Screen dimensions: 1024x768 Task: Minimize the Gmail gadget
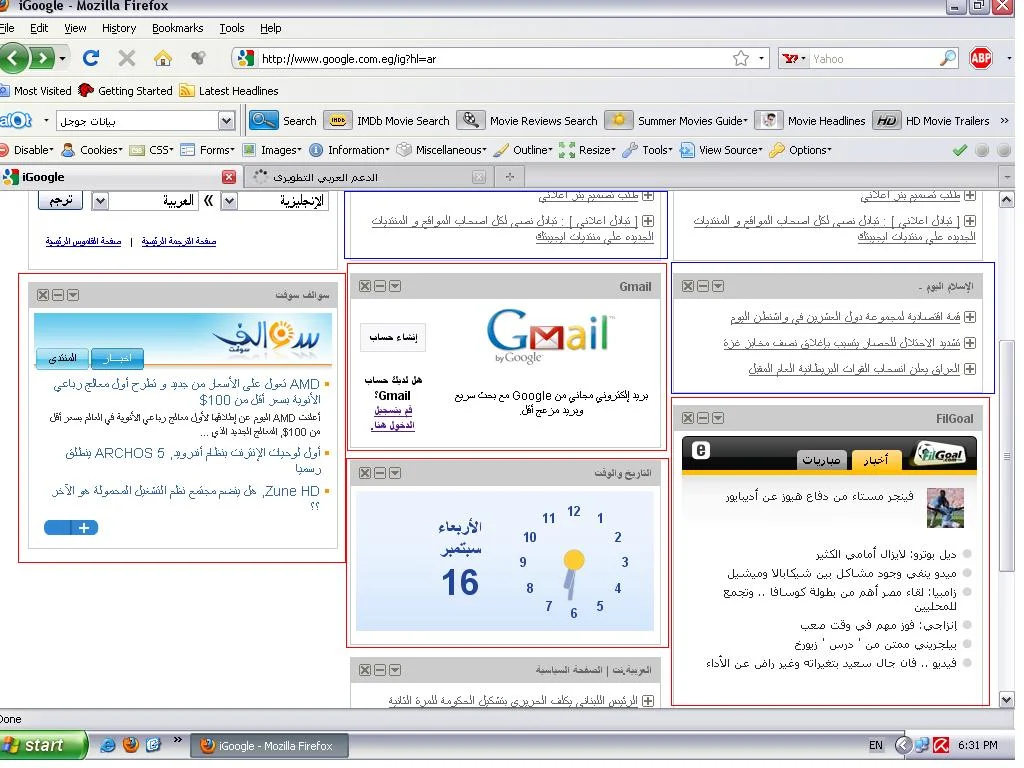tap(380, 286)
